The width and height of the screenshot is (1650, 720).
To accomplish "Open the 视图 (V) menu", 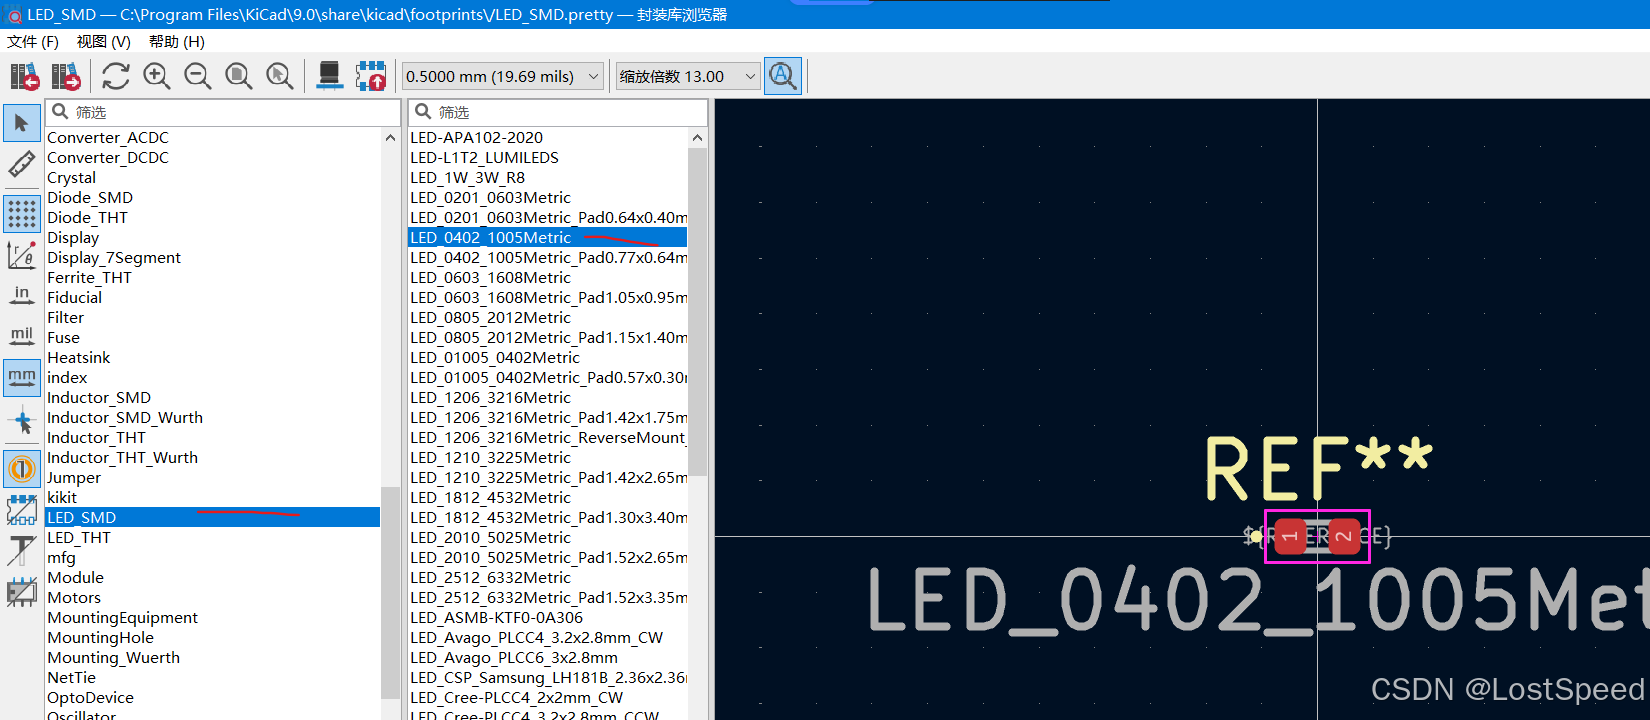I will (x=104, y=41).
